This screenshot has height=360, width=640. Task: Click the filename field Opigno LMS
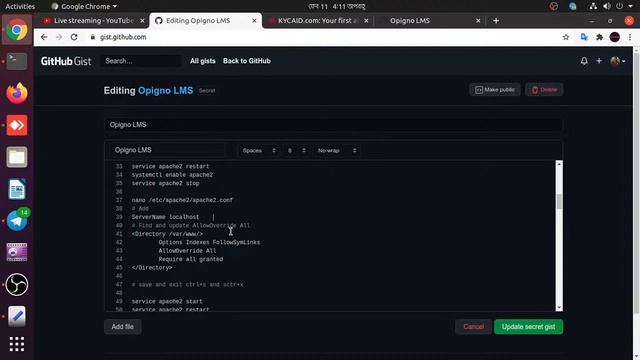click(x=167, y=150)
